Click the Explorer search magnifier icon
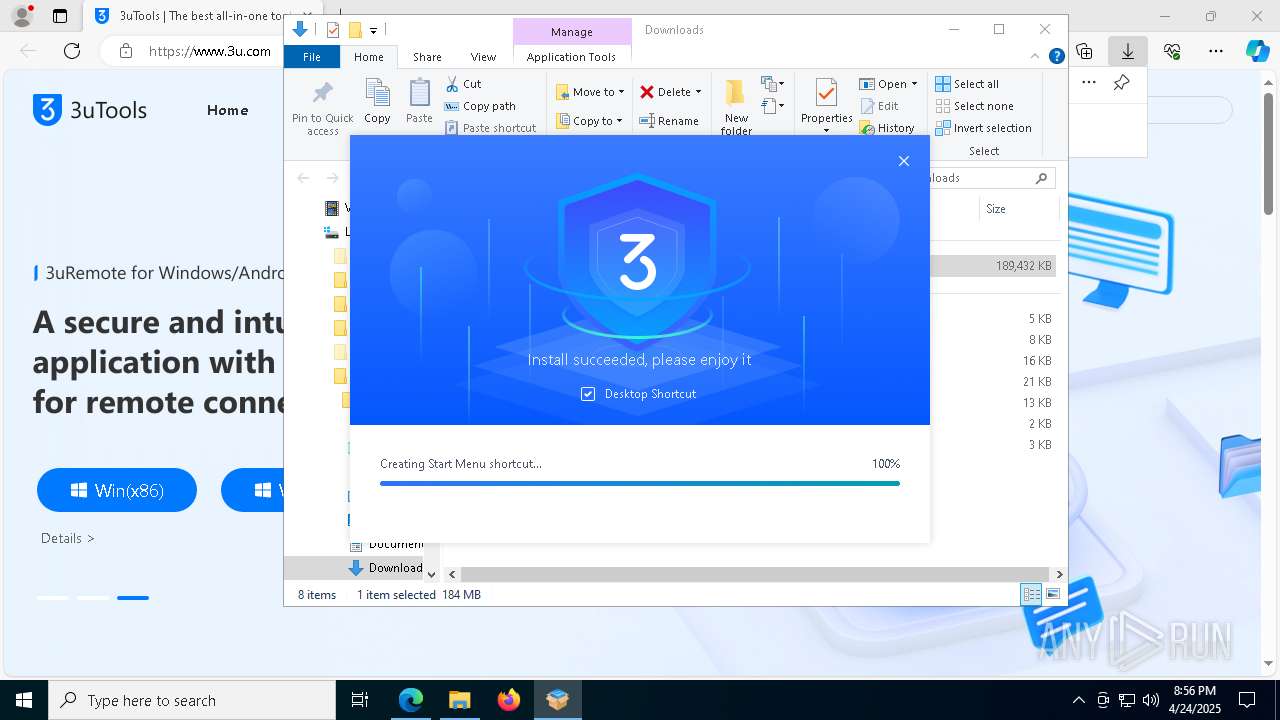 click(1041, 178)
